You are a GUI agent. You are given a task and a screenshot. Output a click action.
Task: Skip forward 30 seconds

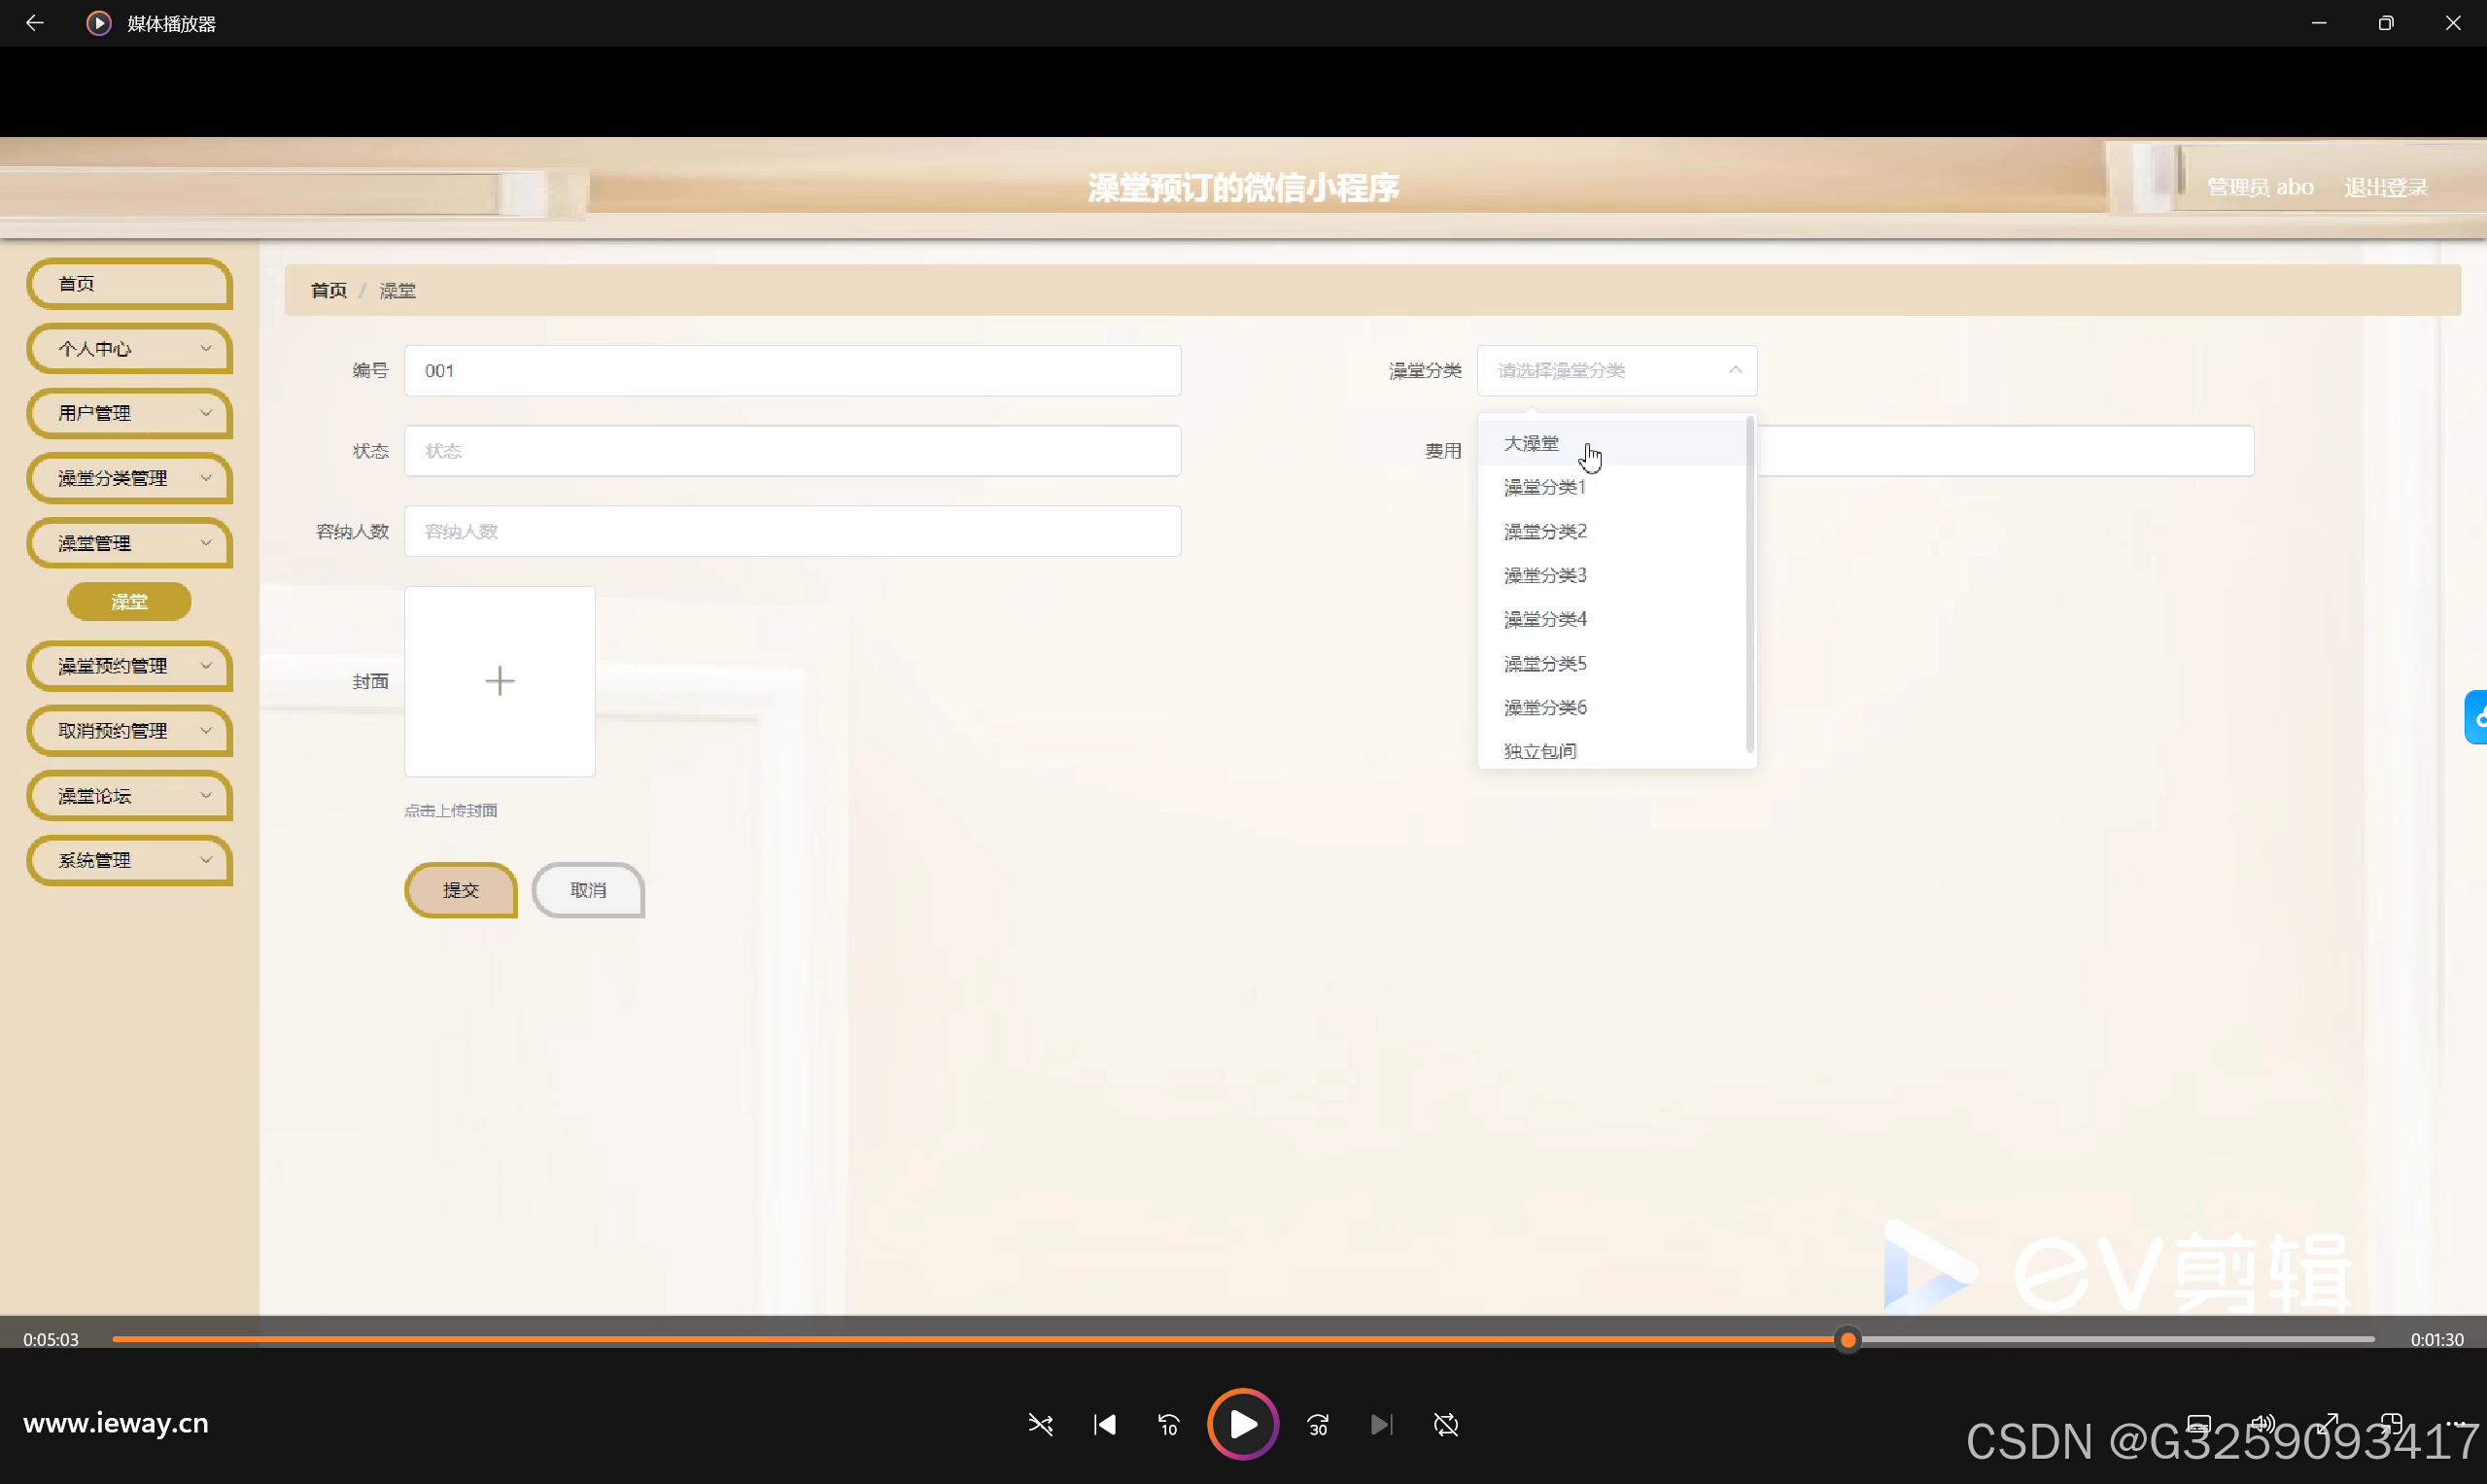pyautogui.click(x=1318, y=1424)
